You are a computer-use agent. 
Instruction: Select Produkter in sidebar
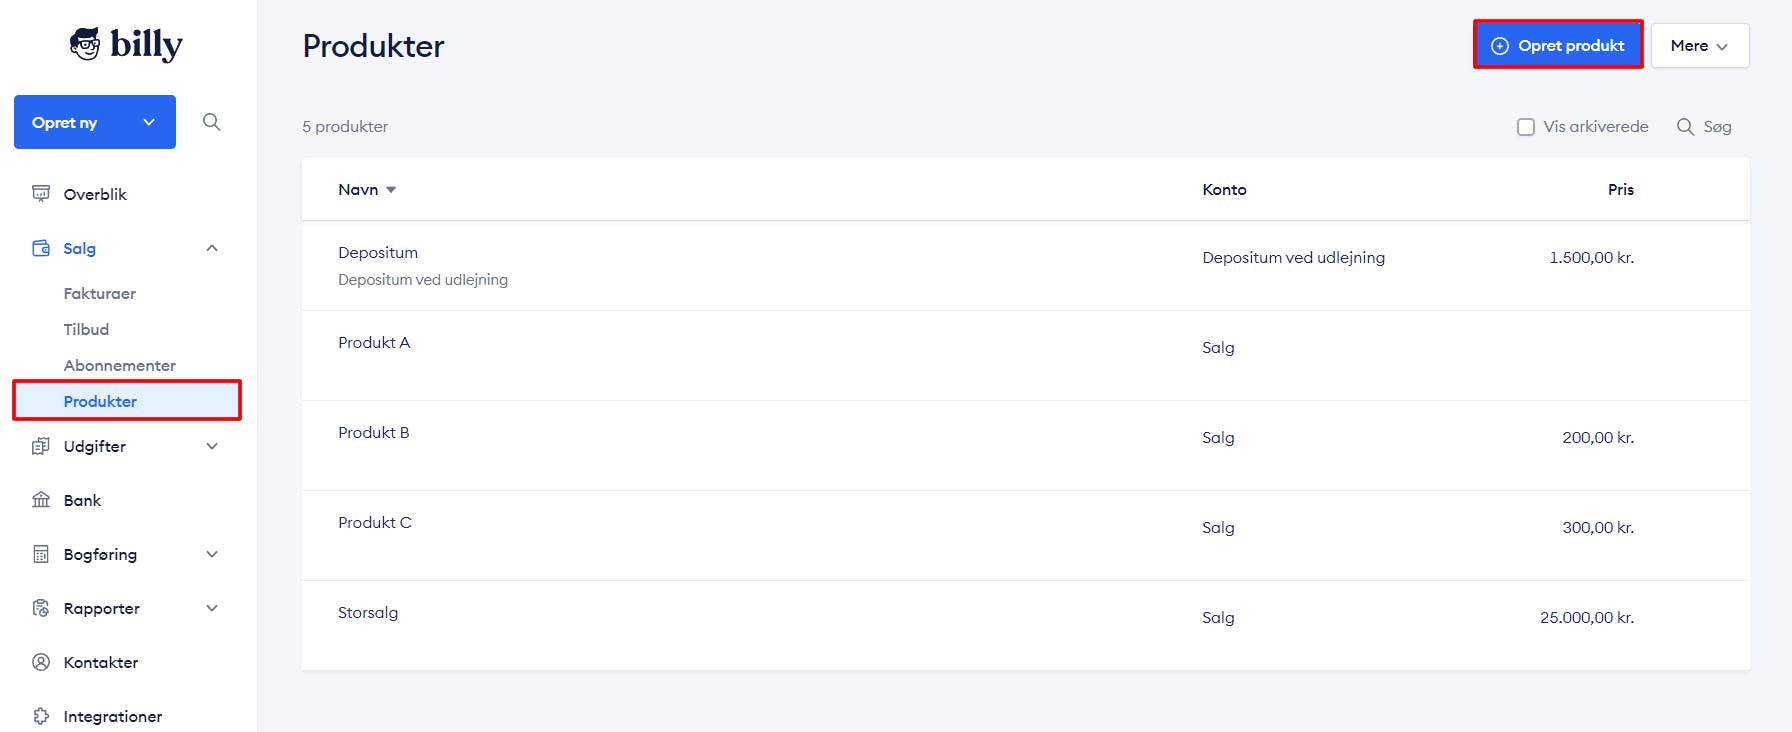tap(127, 401)
